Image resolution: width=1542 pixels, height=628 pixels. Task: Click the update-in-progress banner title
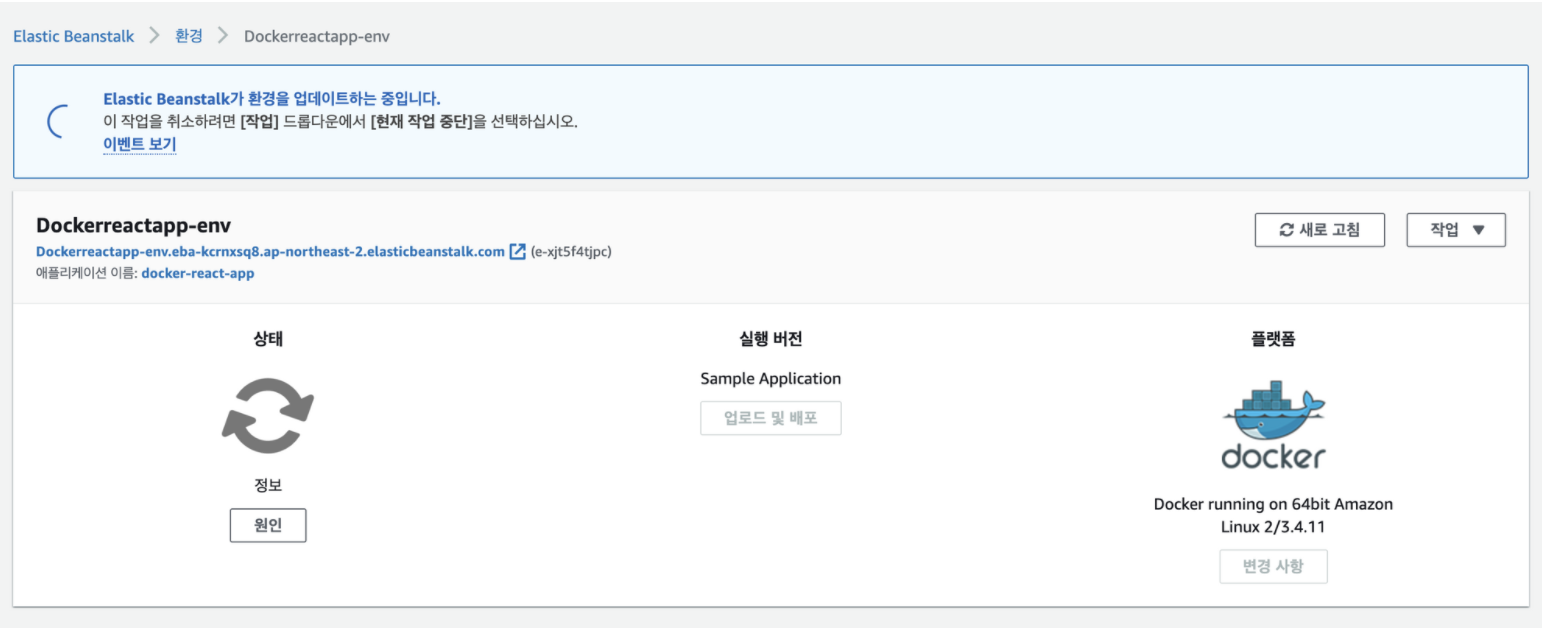click(x=272, y=99)
